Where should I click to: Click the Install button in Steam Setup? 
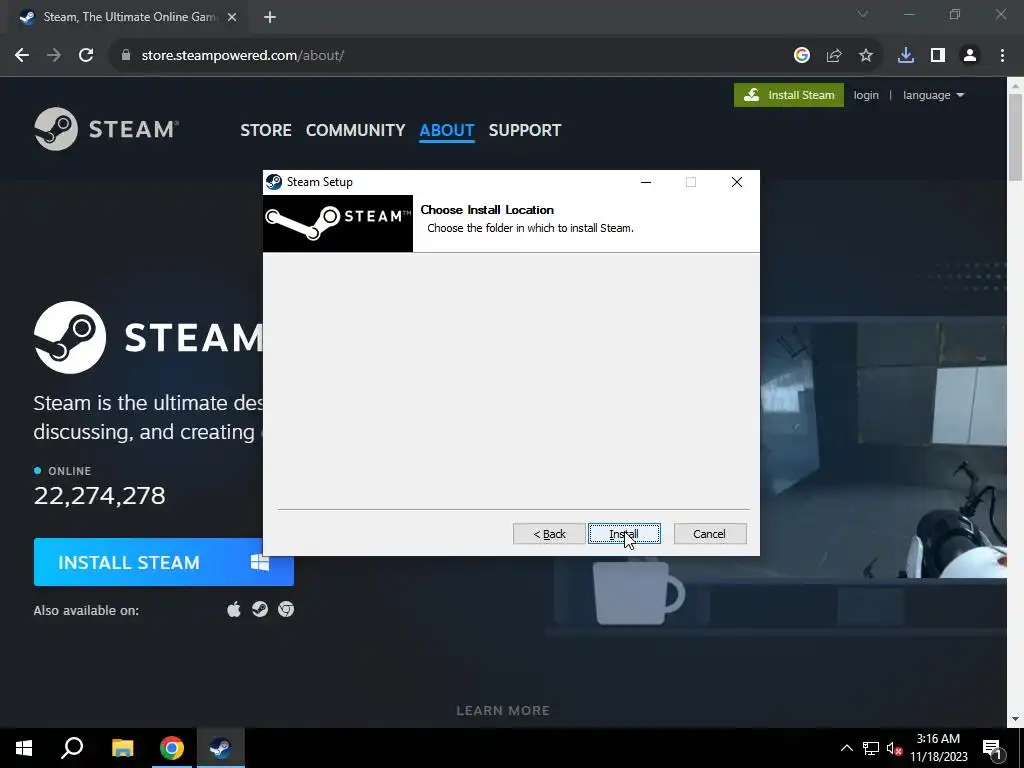pos(624,534)
